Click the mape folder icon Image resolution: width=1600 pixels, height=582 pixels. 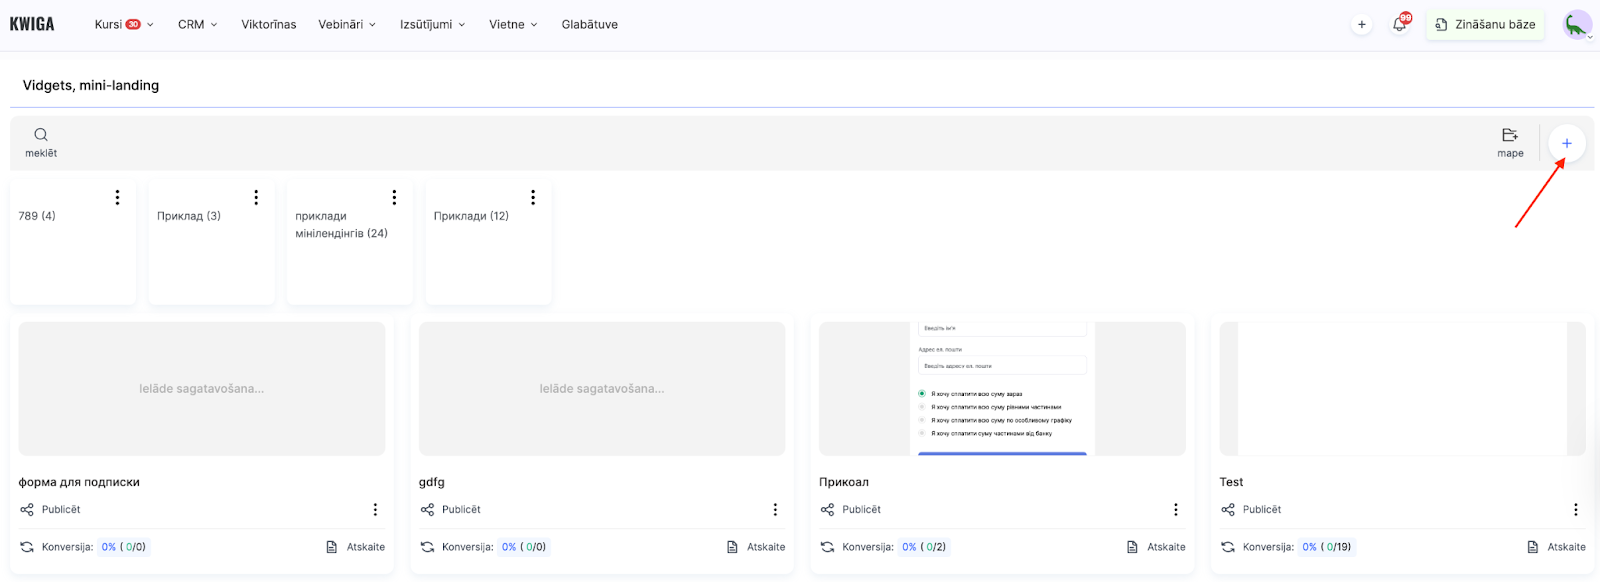[x=1510, y=135]
